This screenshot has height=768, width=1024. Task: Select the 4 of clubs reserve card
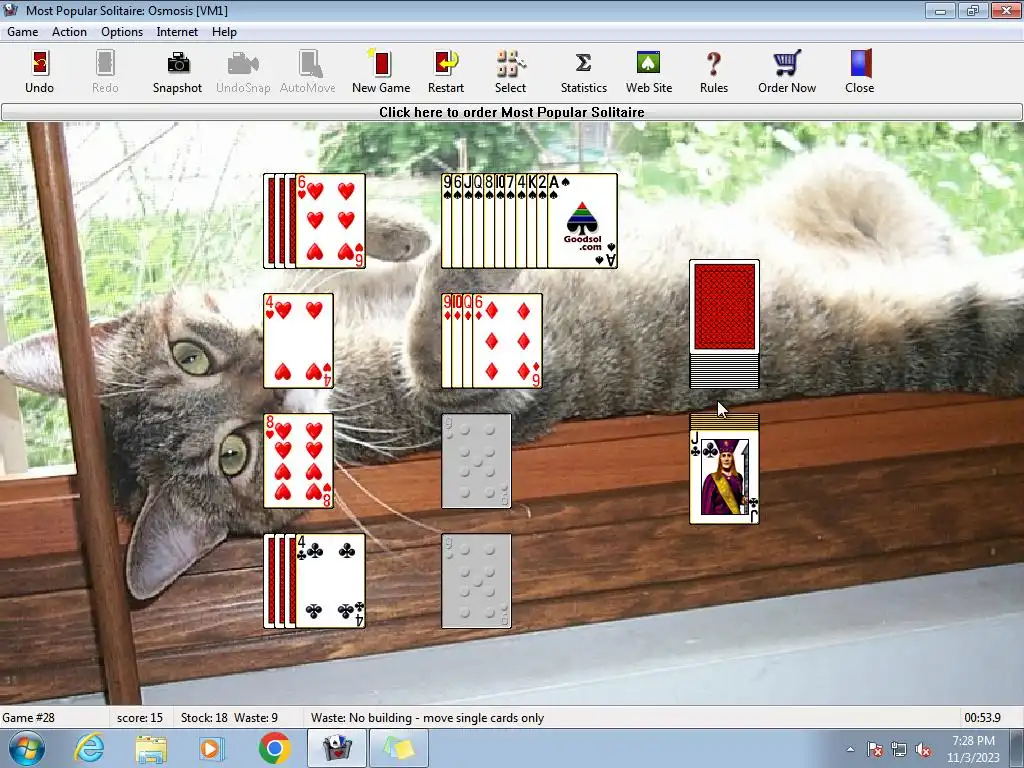tap(330, 581)
